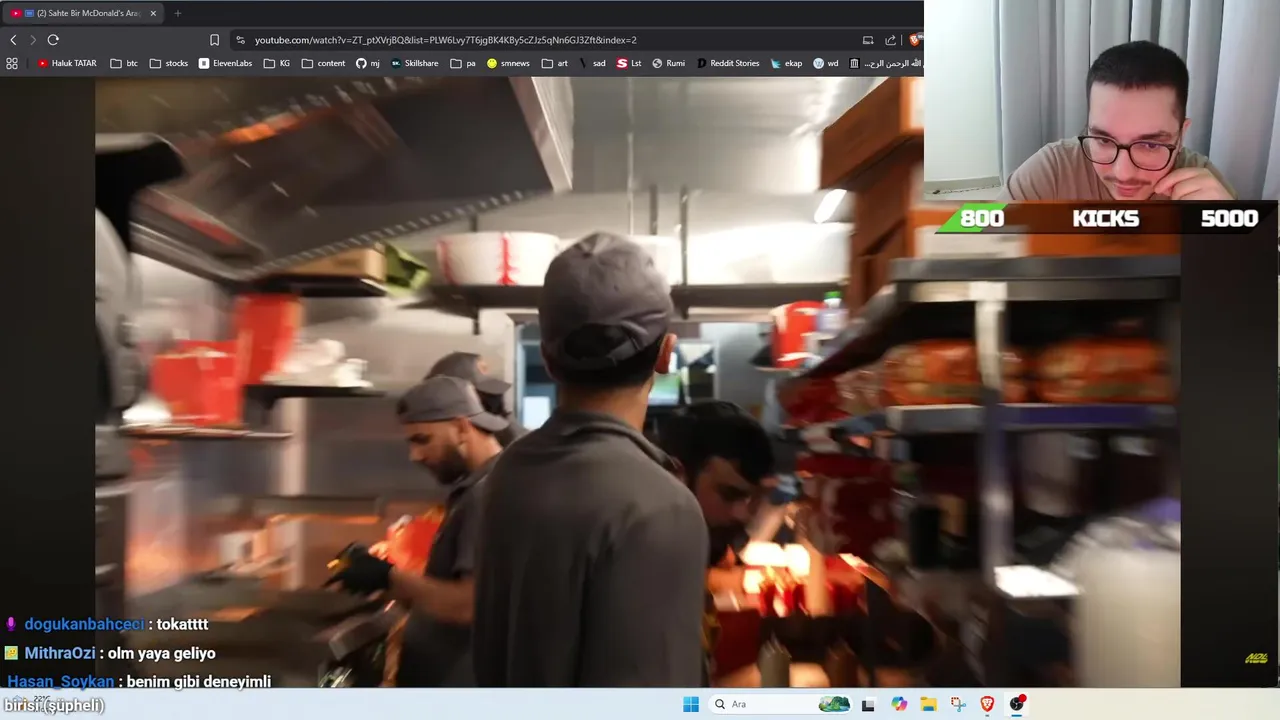Viewport: 1280px width, 720px height.
Task: Open Snipping Tool from the taskbar
Action: [958, 704]
